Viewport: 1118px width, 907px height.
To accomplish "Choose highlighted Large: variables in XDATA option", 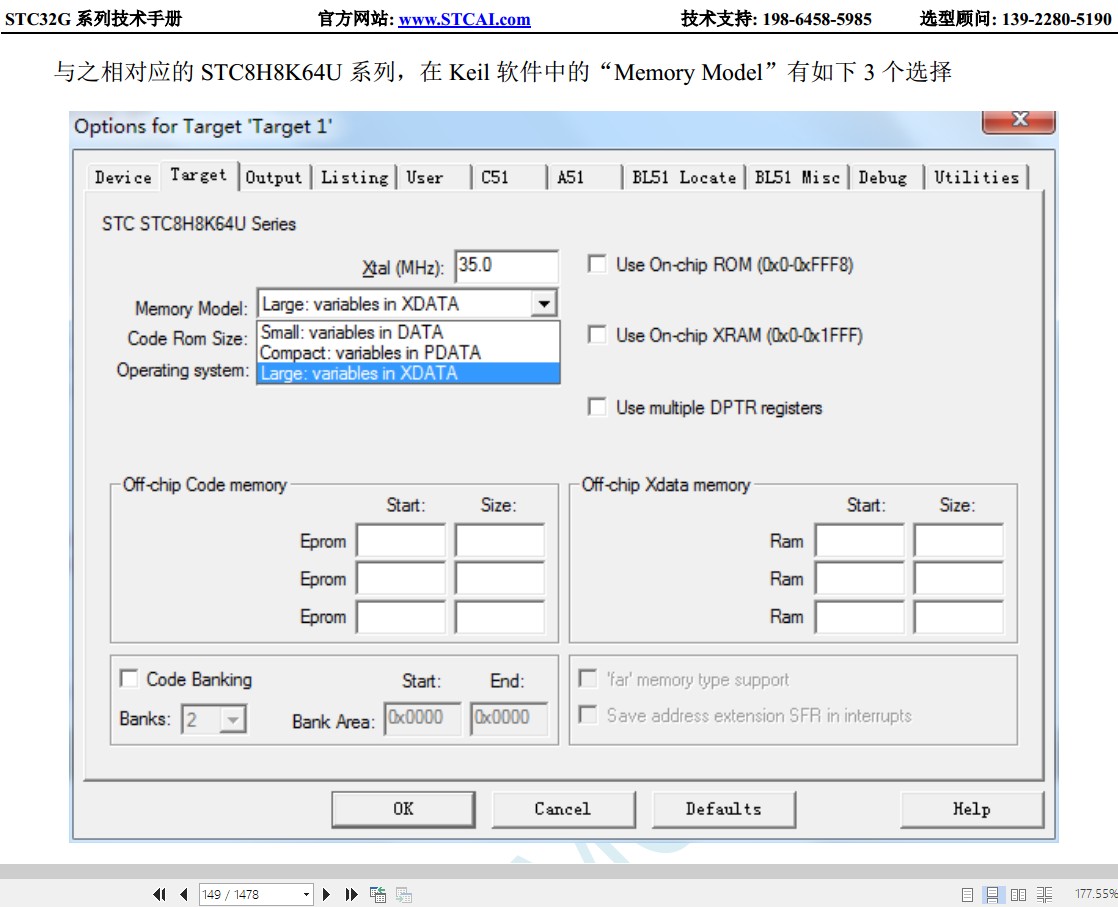I will tap(408, 373).
